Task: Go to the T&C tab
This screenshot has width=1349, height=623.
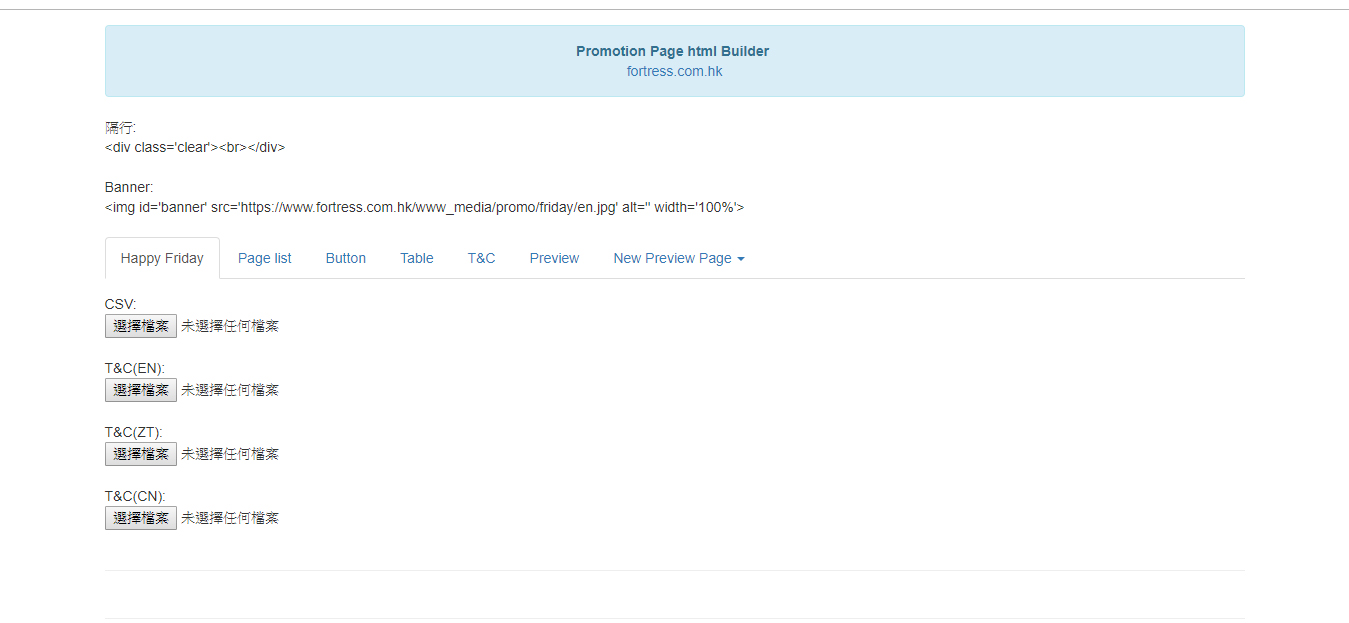Action: click(481, 258)
